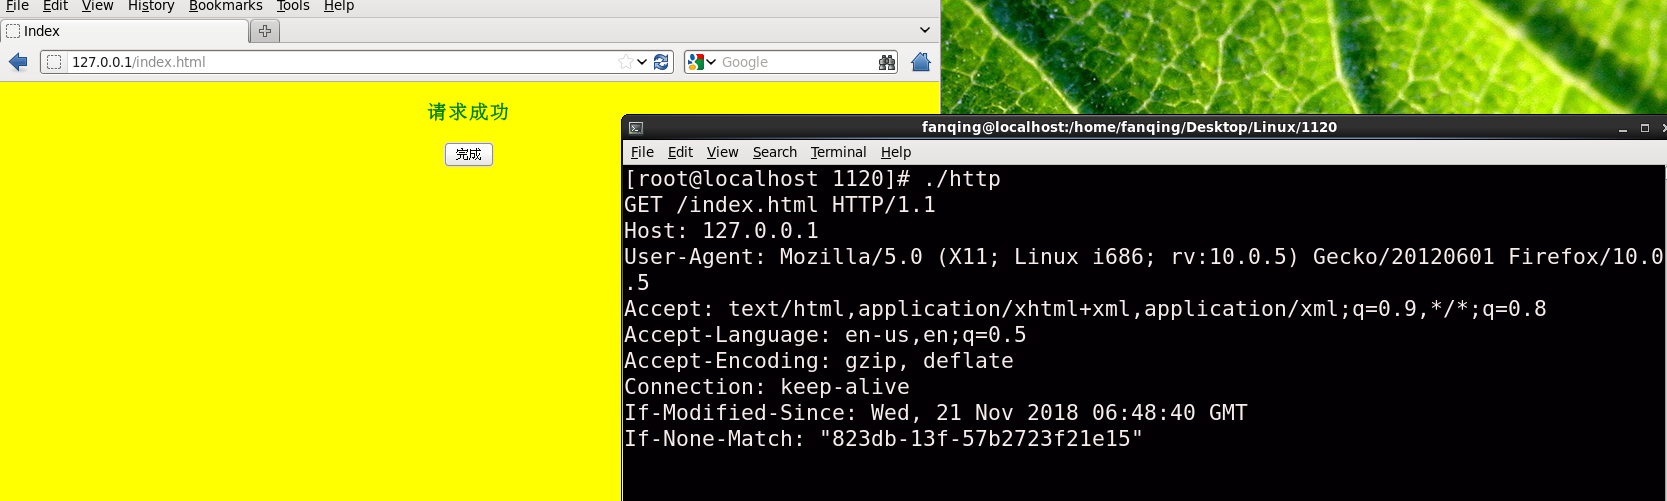Screen dimensions: 1667x501
Task: Click the terminal title fanqing@localhost
Action: (1129, 127)
